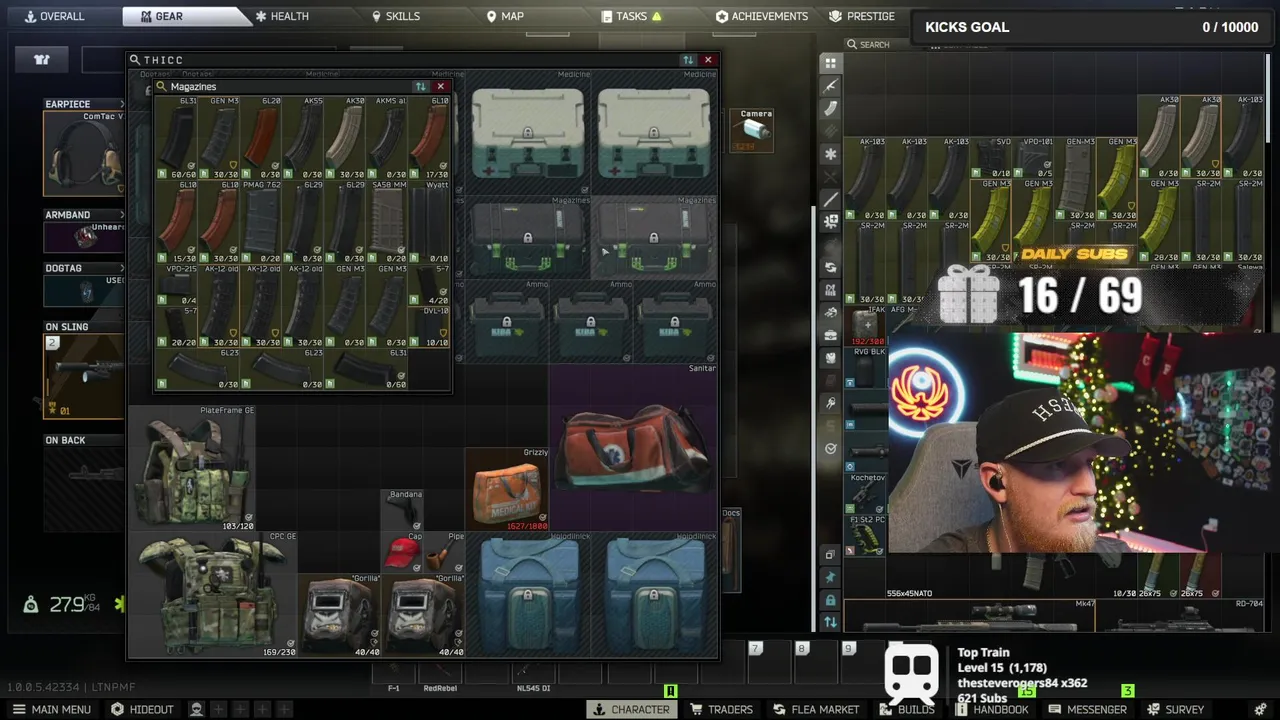Click the stash Search field

(875, 45)
